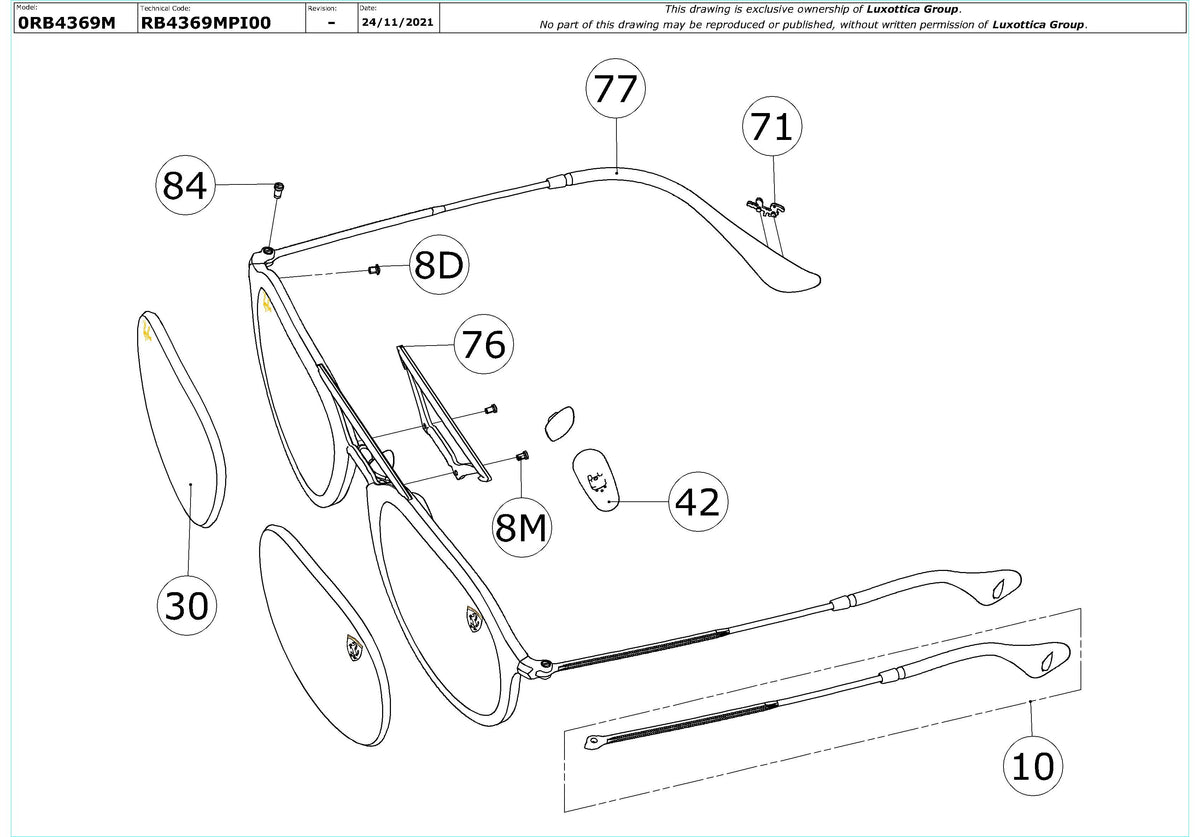Click the yellow horse logo on detached lens
1200x837 pixels.
[148, 331]
